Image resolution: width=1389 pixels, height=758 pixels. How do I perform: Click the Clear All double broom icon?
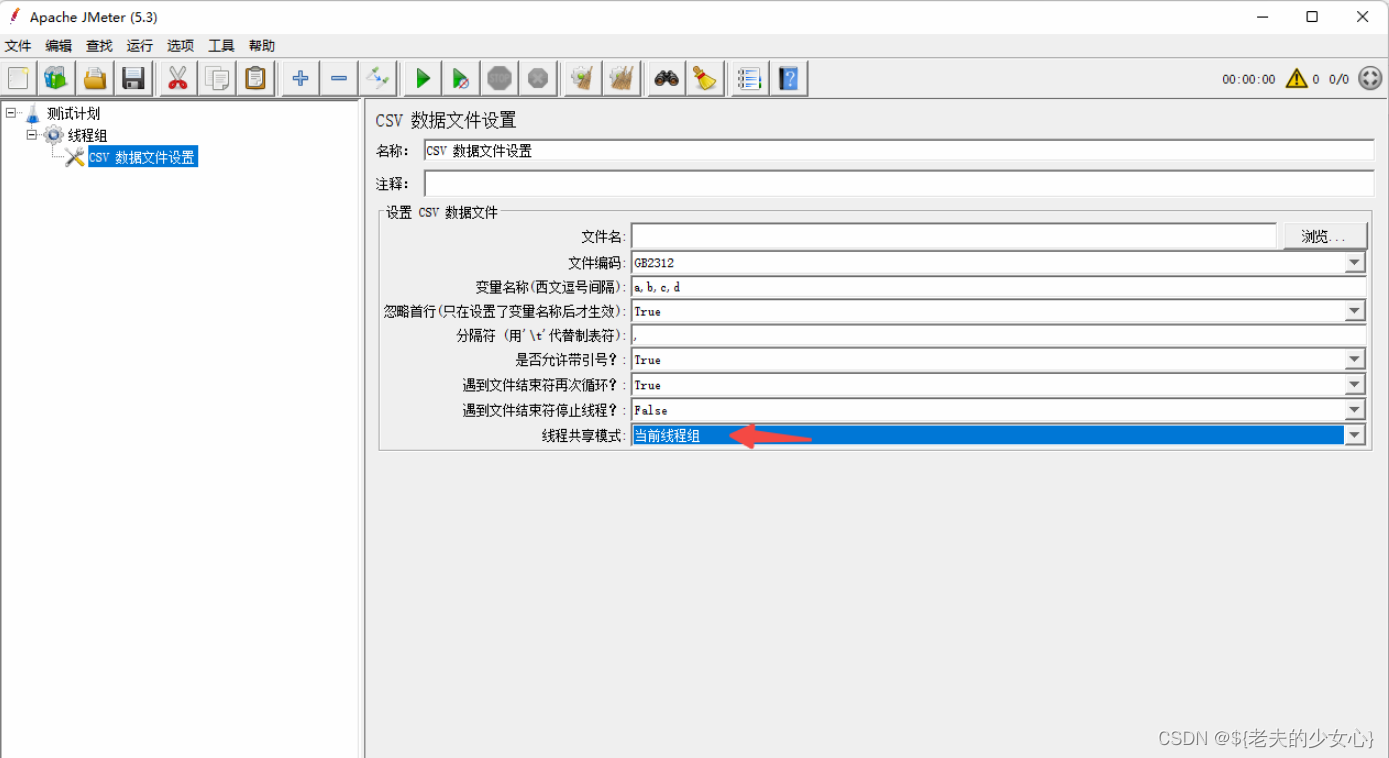click(x=622, y=78)
